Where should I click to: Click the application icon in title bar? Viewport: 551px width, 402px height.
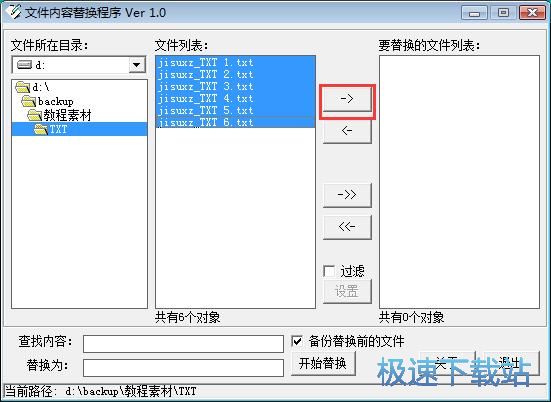click(13, 12)
